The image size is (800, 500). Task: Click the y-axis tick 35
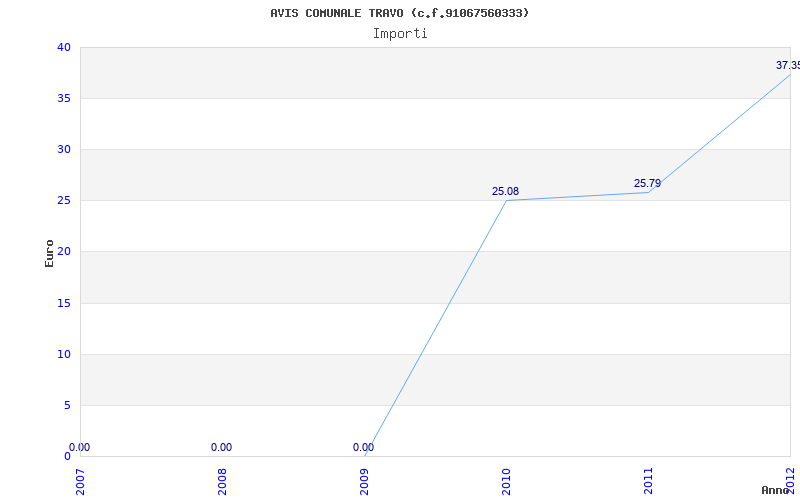[x=64, y=98]
